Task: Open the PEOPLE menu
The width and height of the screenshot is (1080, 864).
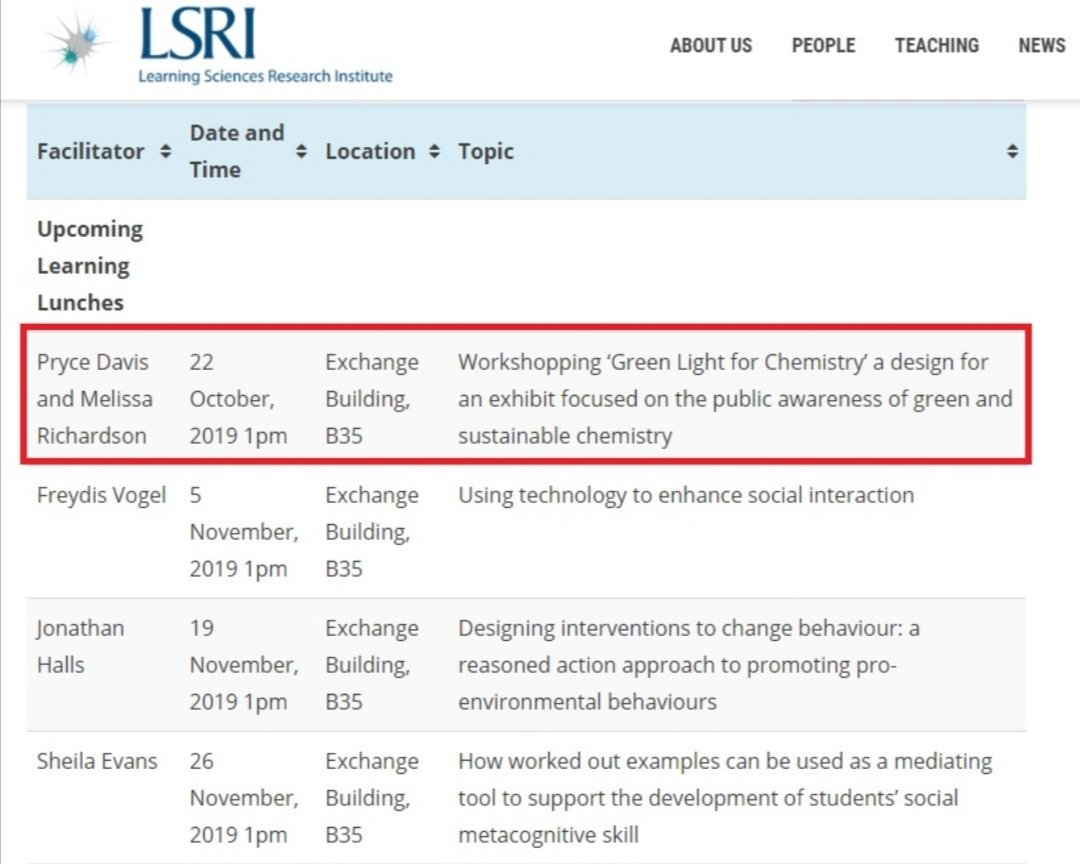Action: click(x=823, y=45)
